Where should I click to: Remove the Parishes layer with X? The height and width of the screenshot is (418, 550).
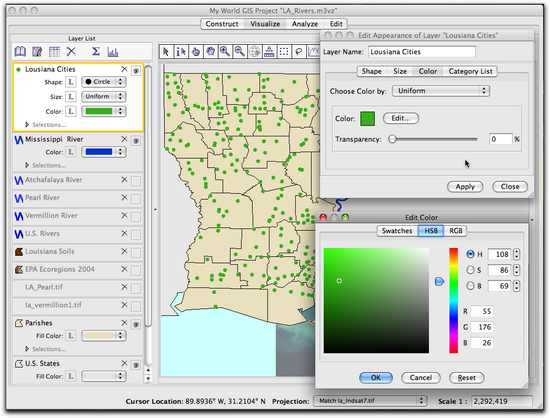click(124, 323)
